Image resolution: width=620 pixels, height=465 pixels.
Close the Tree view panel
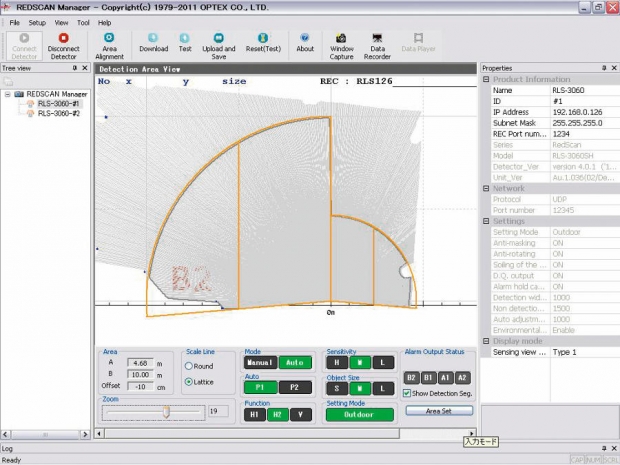pos(85,68)
